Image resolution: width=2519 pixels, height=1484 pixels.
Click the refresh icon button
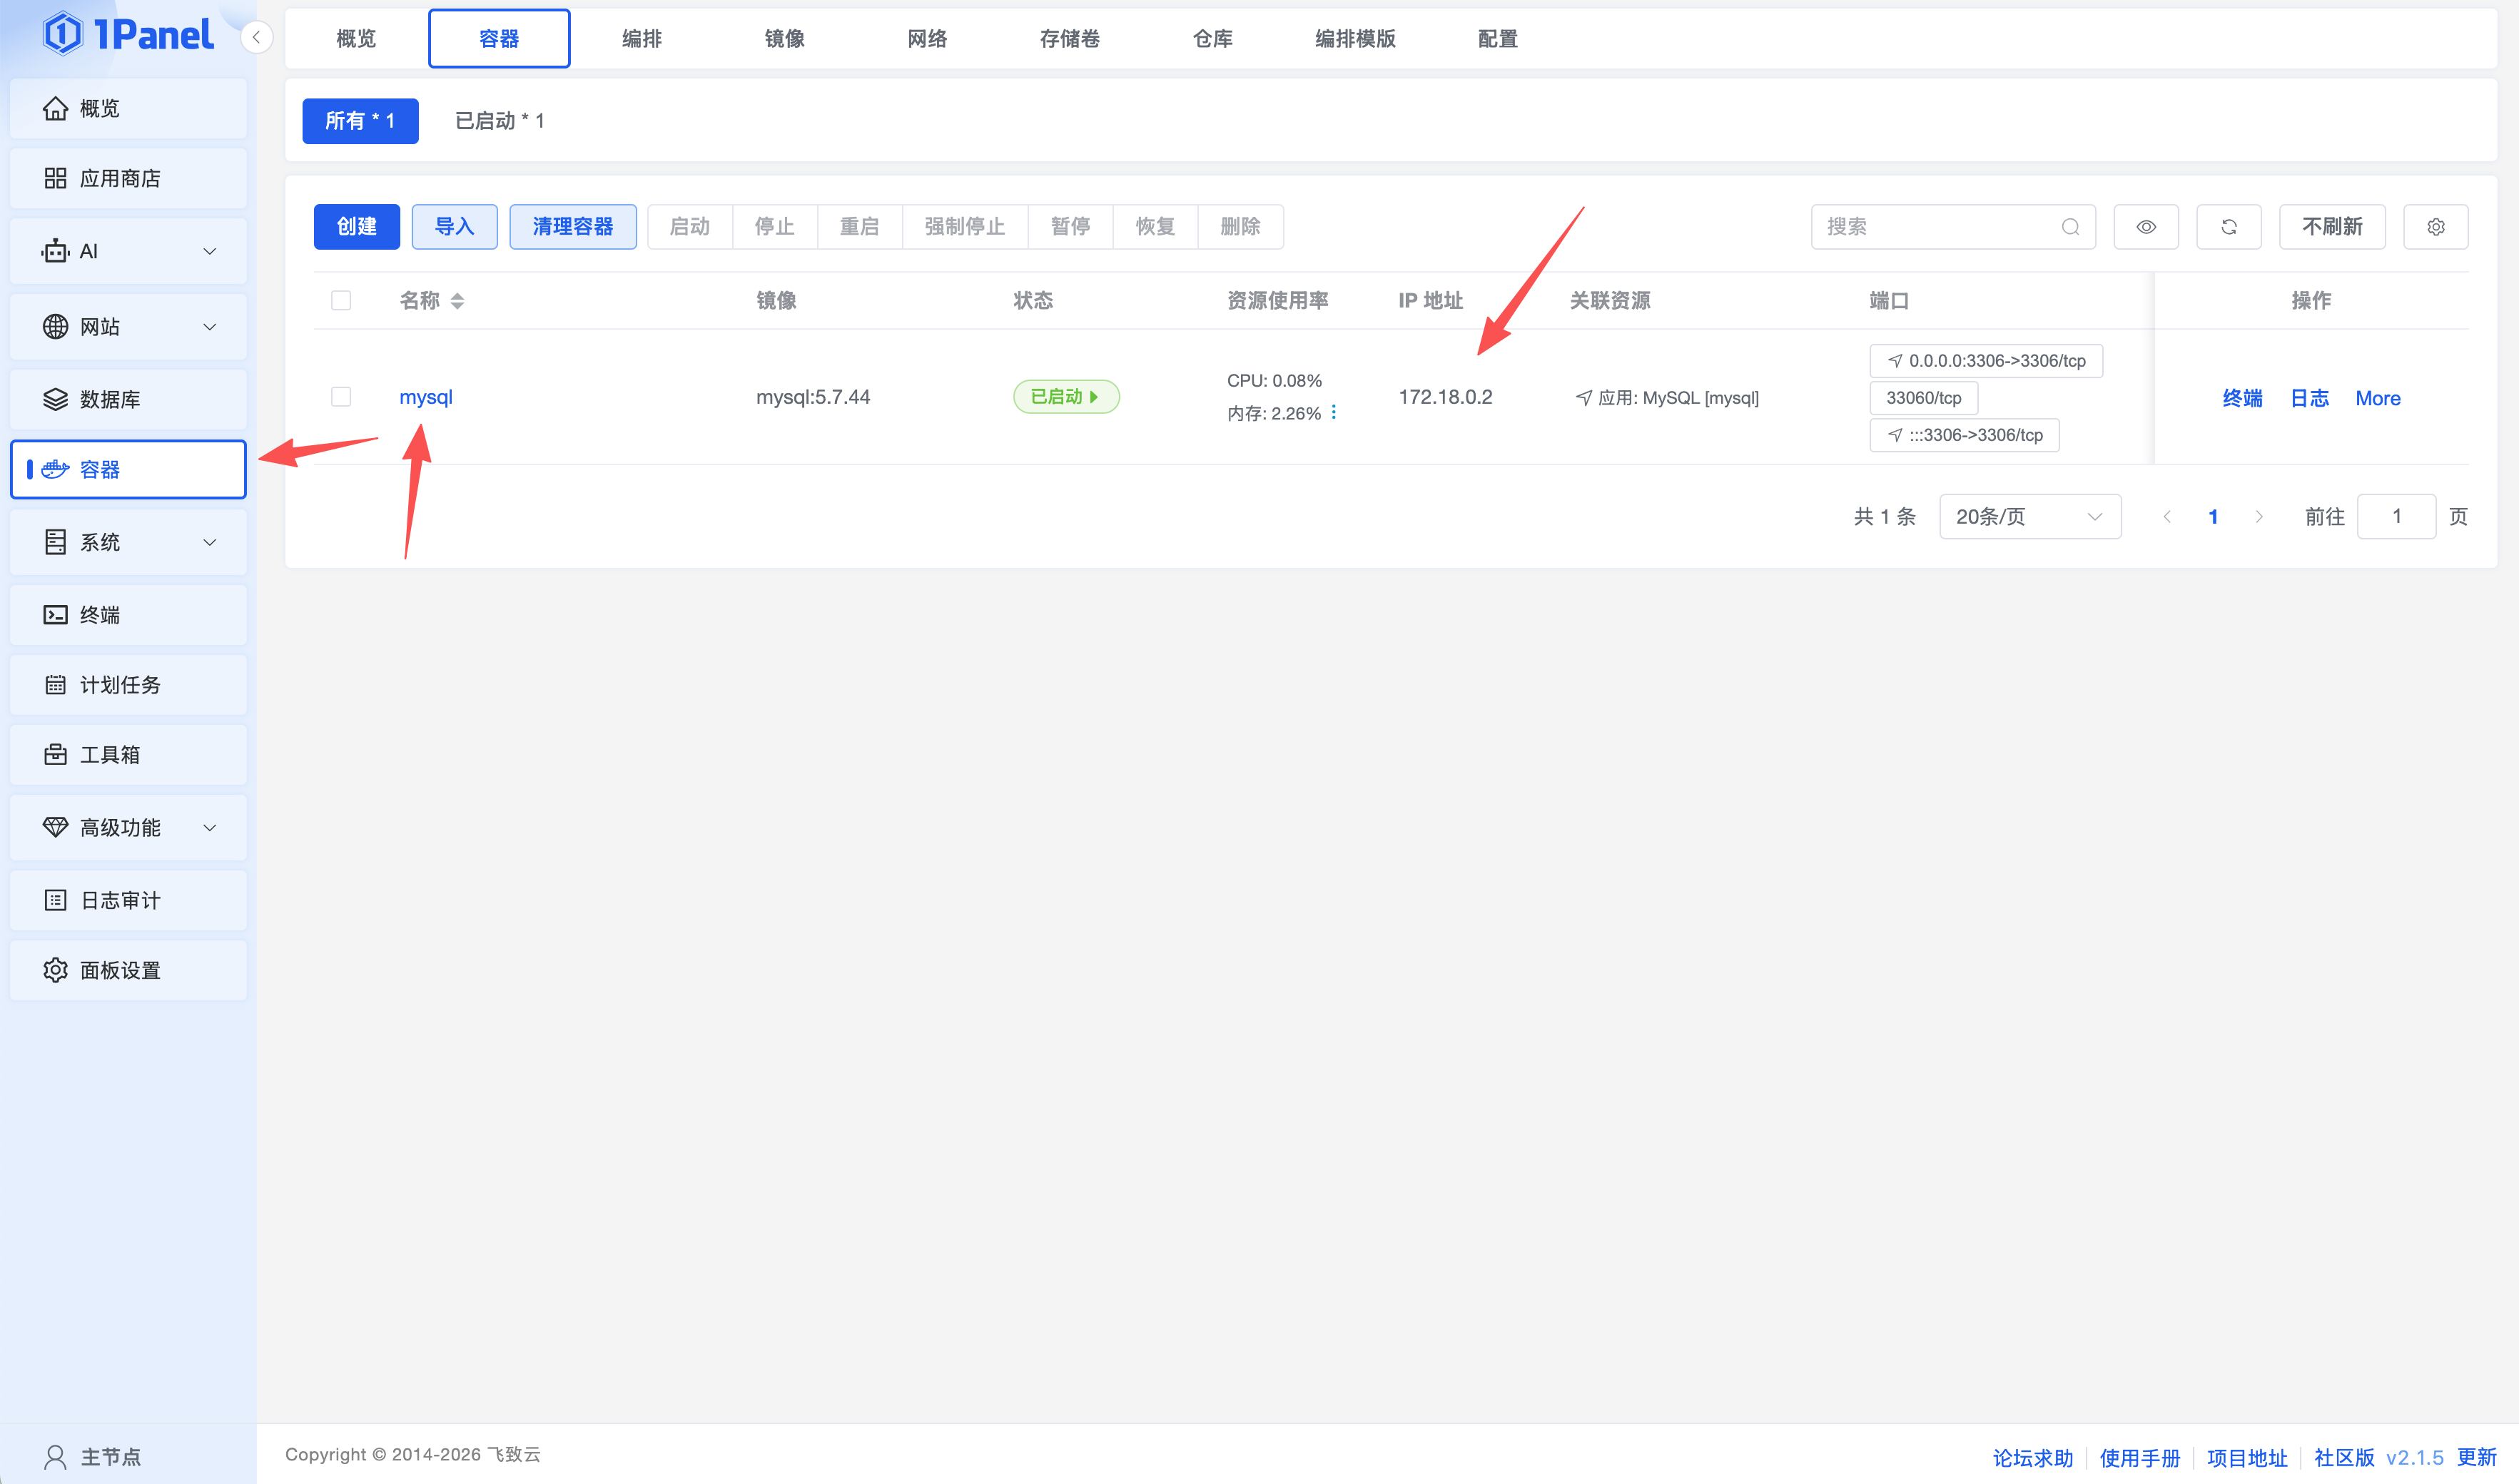coord(2228,227)
